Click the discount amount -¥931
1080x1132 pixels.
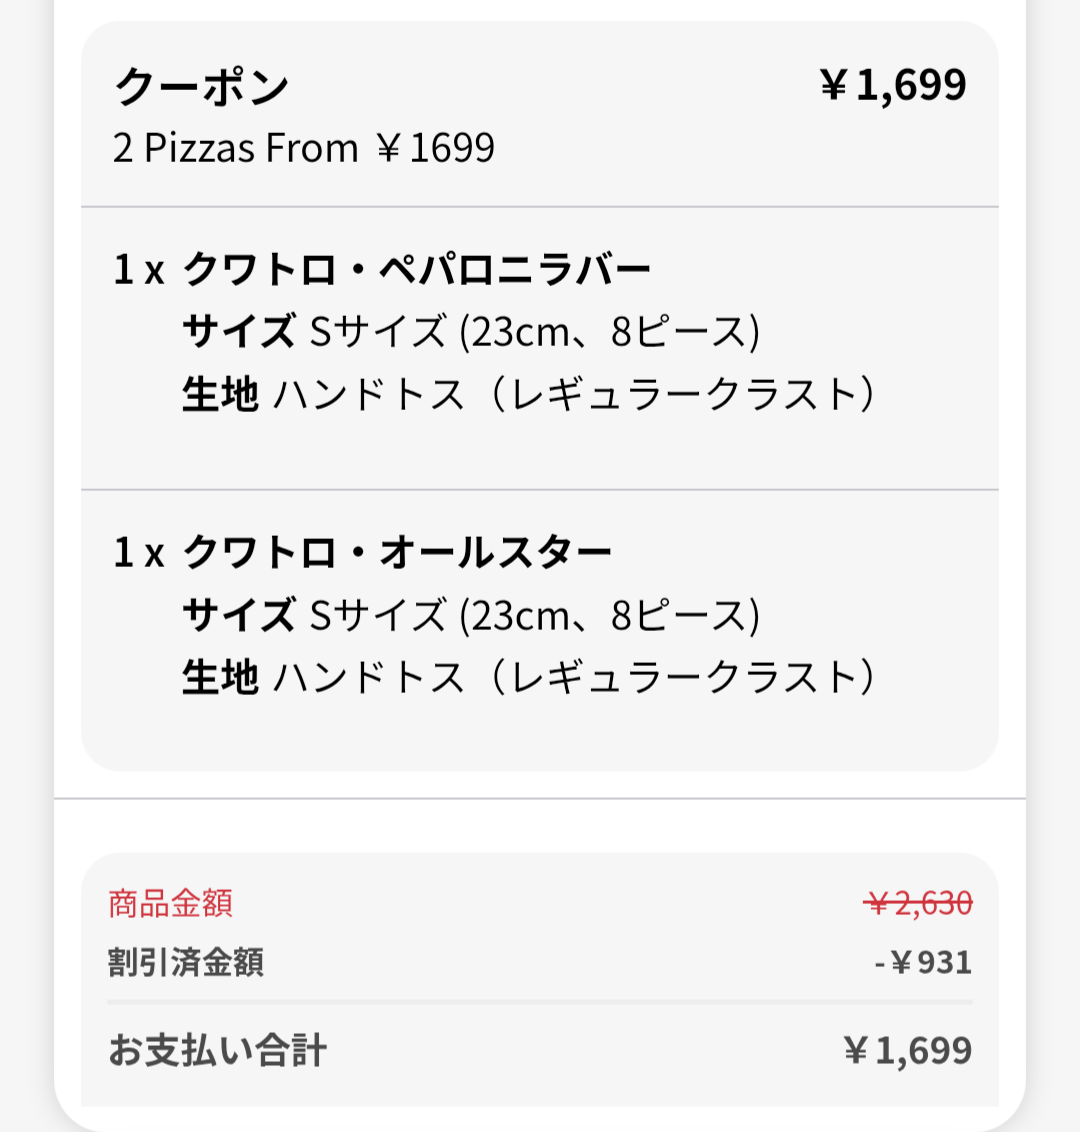(923, 962)
